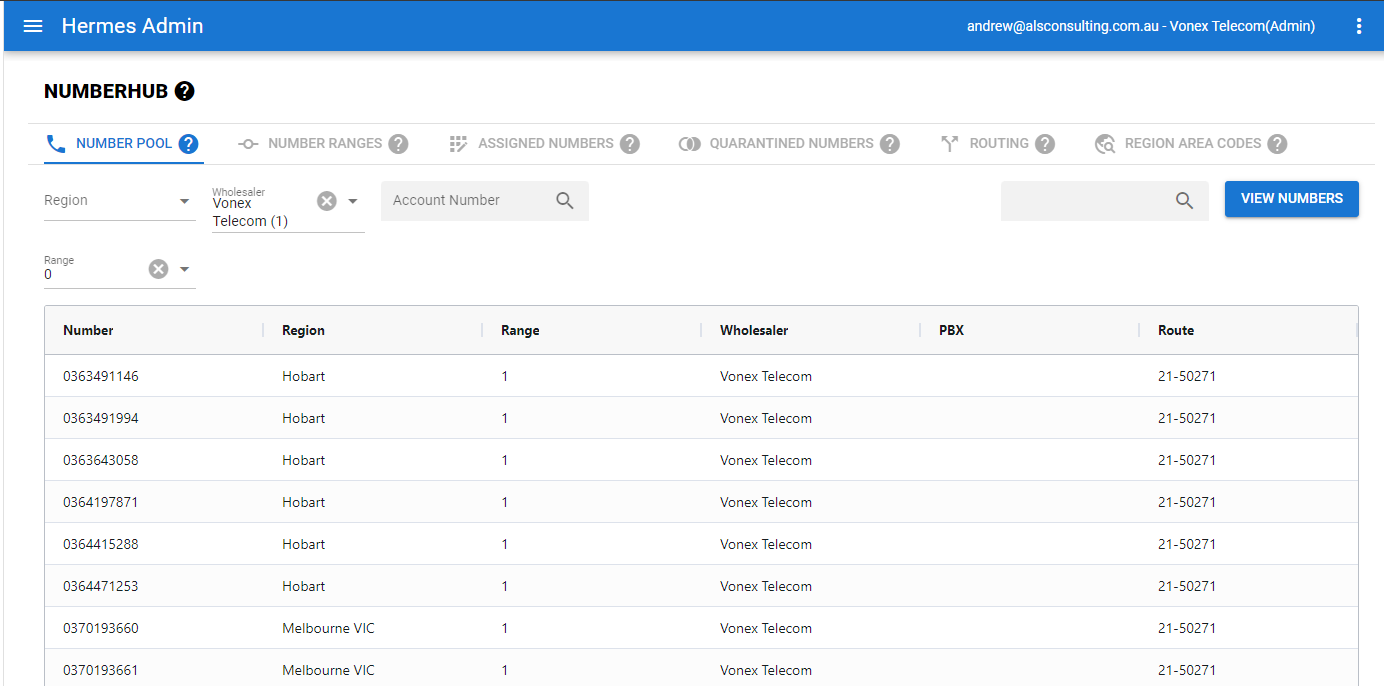The width and height of the screenshot is (1384, 686).
Task: Expand the Range dropdown arrow
Action: pos(184,269)
